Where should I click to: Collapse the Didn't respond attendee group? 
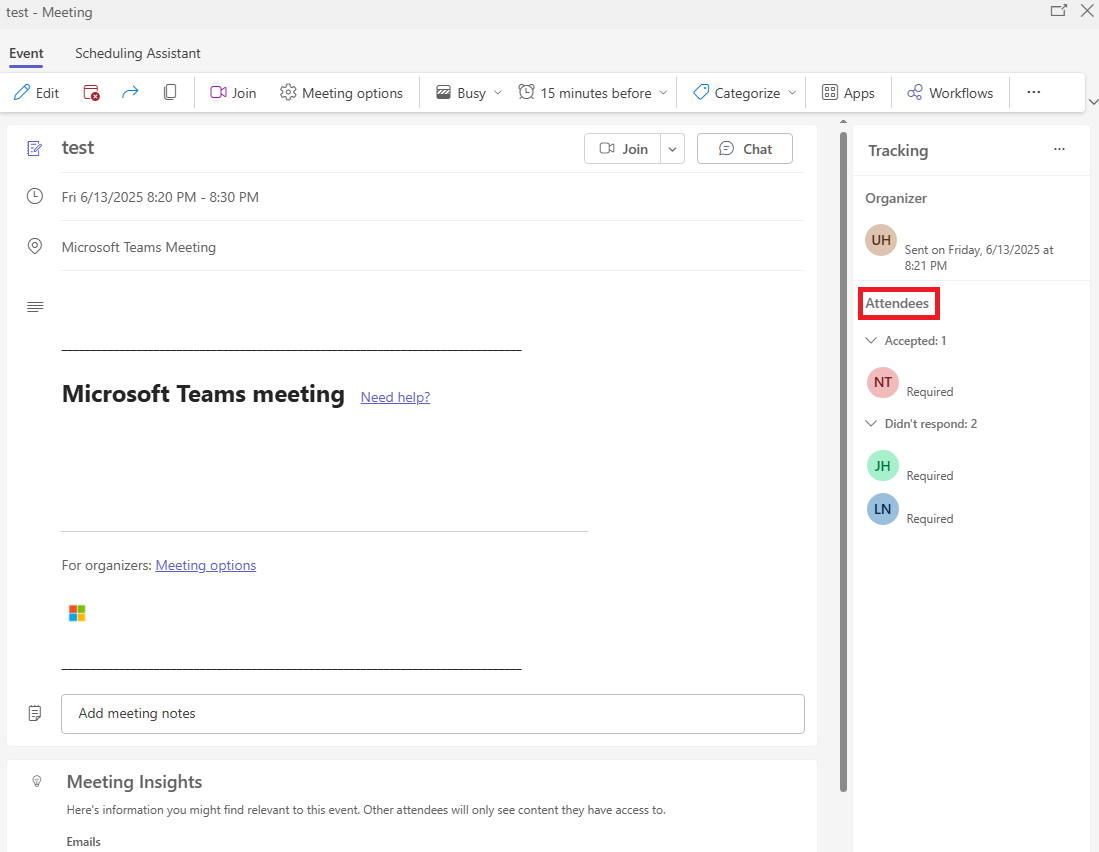click(871, 423)
